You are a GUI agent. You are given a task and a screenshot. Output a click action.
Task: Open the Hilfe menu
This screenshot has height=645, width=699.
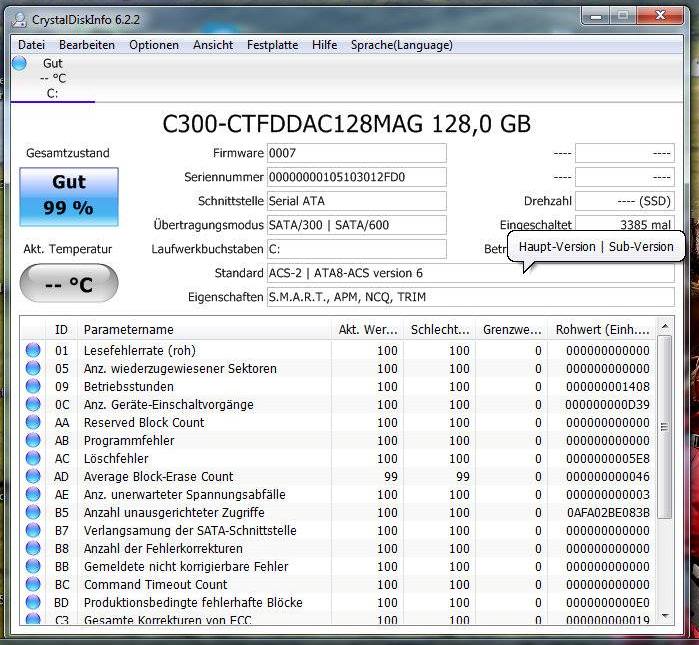(325, 45)
